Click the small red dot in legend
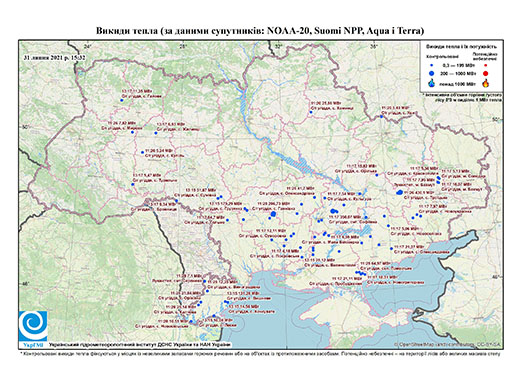The height and width of the screenshot is (368, 520). coord(485,65)
